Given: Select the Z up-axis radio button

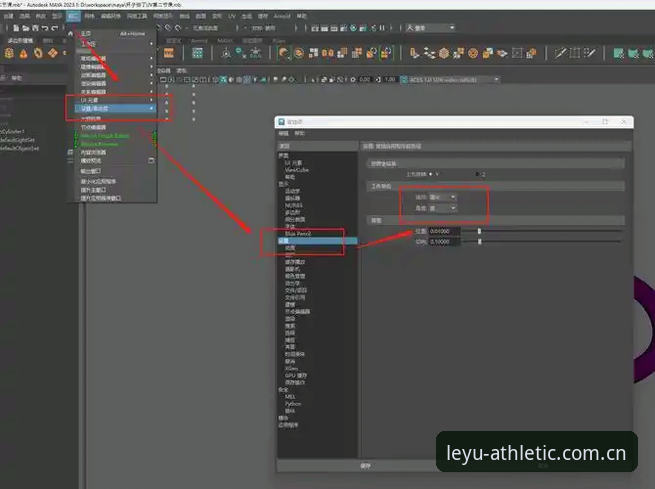Looking at the screenshot, I should coord(477,174).
